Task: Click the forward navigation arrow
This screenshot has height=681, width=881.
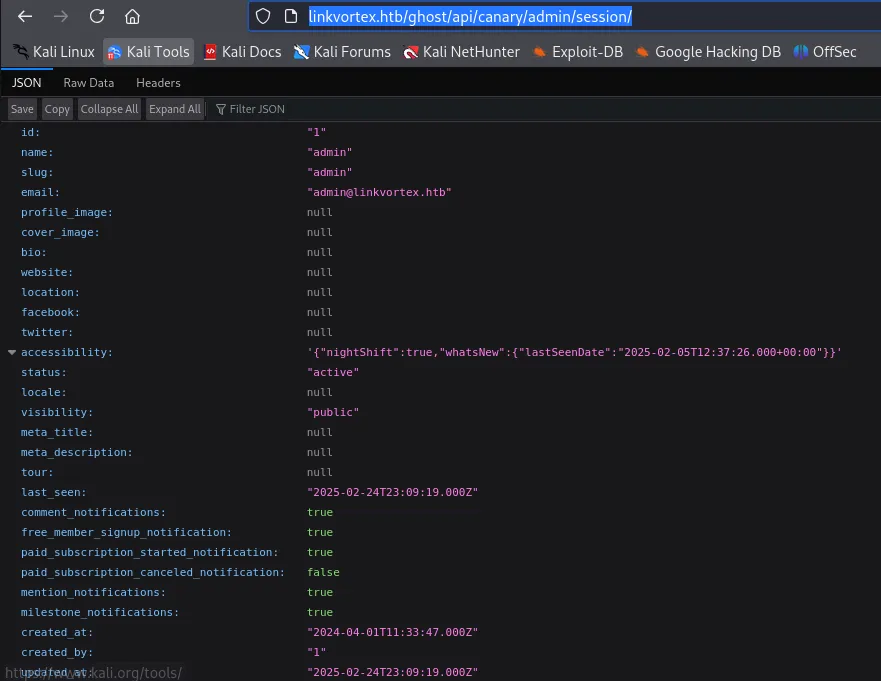Action: pyautogui.click(x=61, y=16)
